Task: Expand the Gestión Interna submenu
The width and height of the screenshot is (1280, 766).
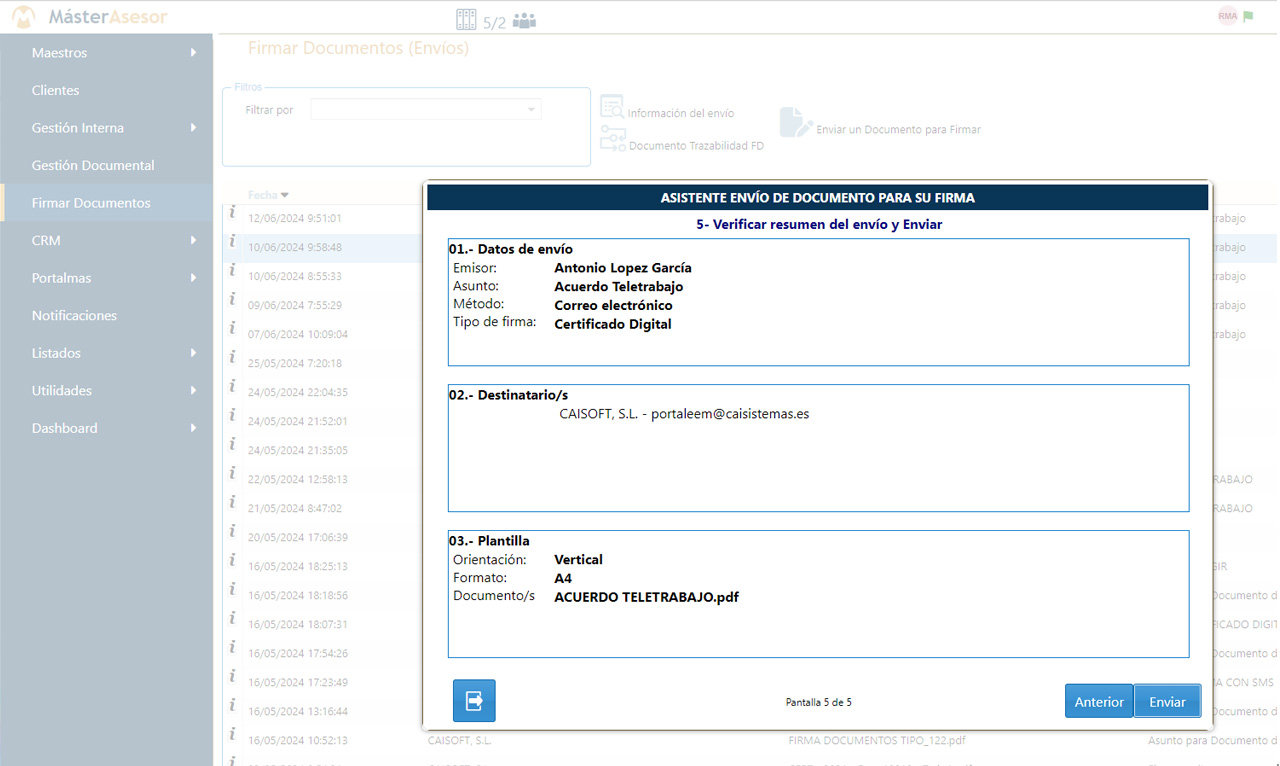Action: (x=193, y=128)
